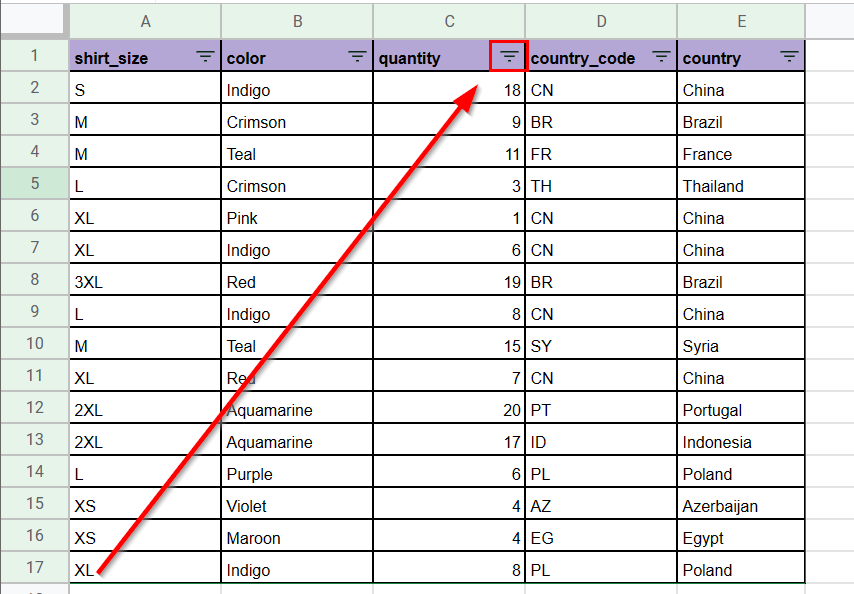The width and height of the screenshot is (854, 594).
Task: Select column D header
Action: 601,21
